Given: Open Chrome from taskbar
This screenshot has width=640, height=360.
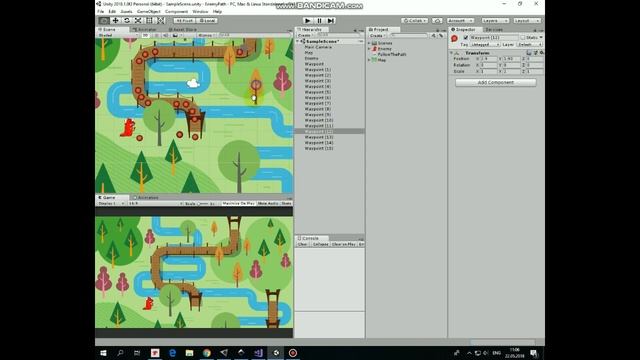Looking at the screenshot, I should coord(207,353).
